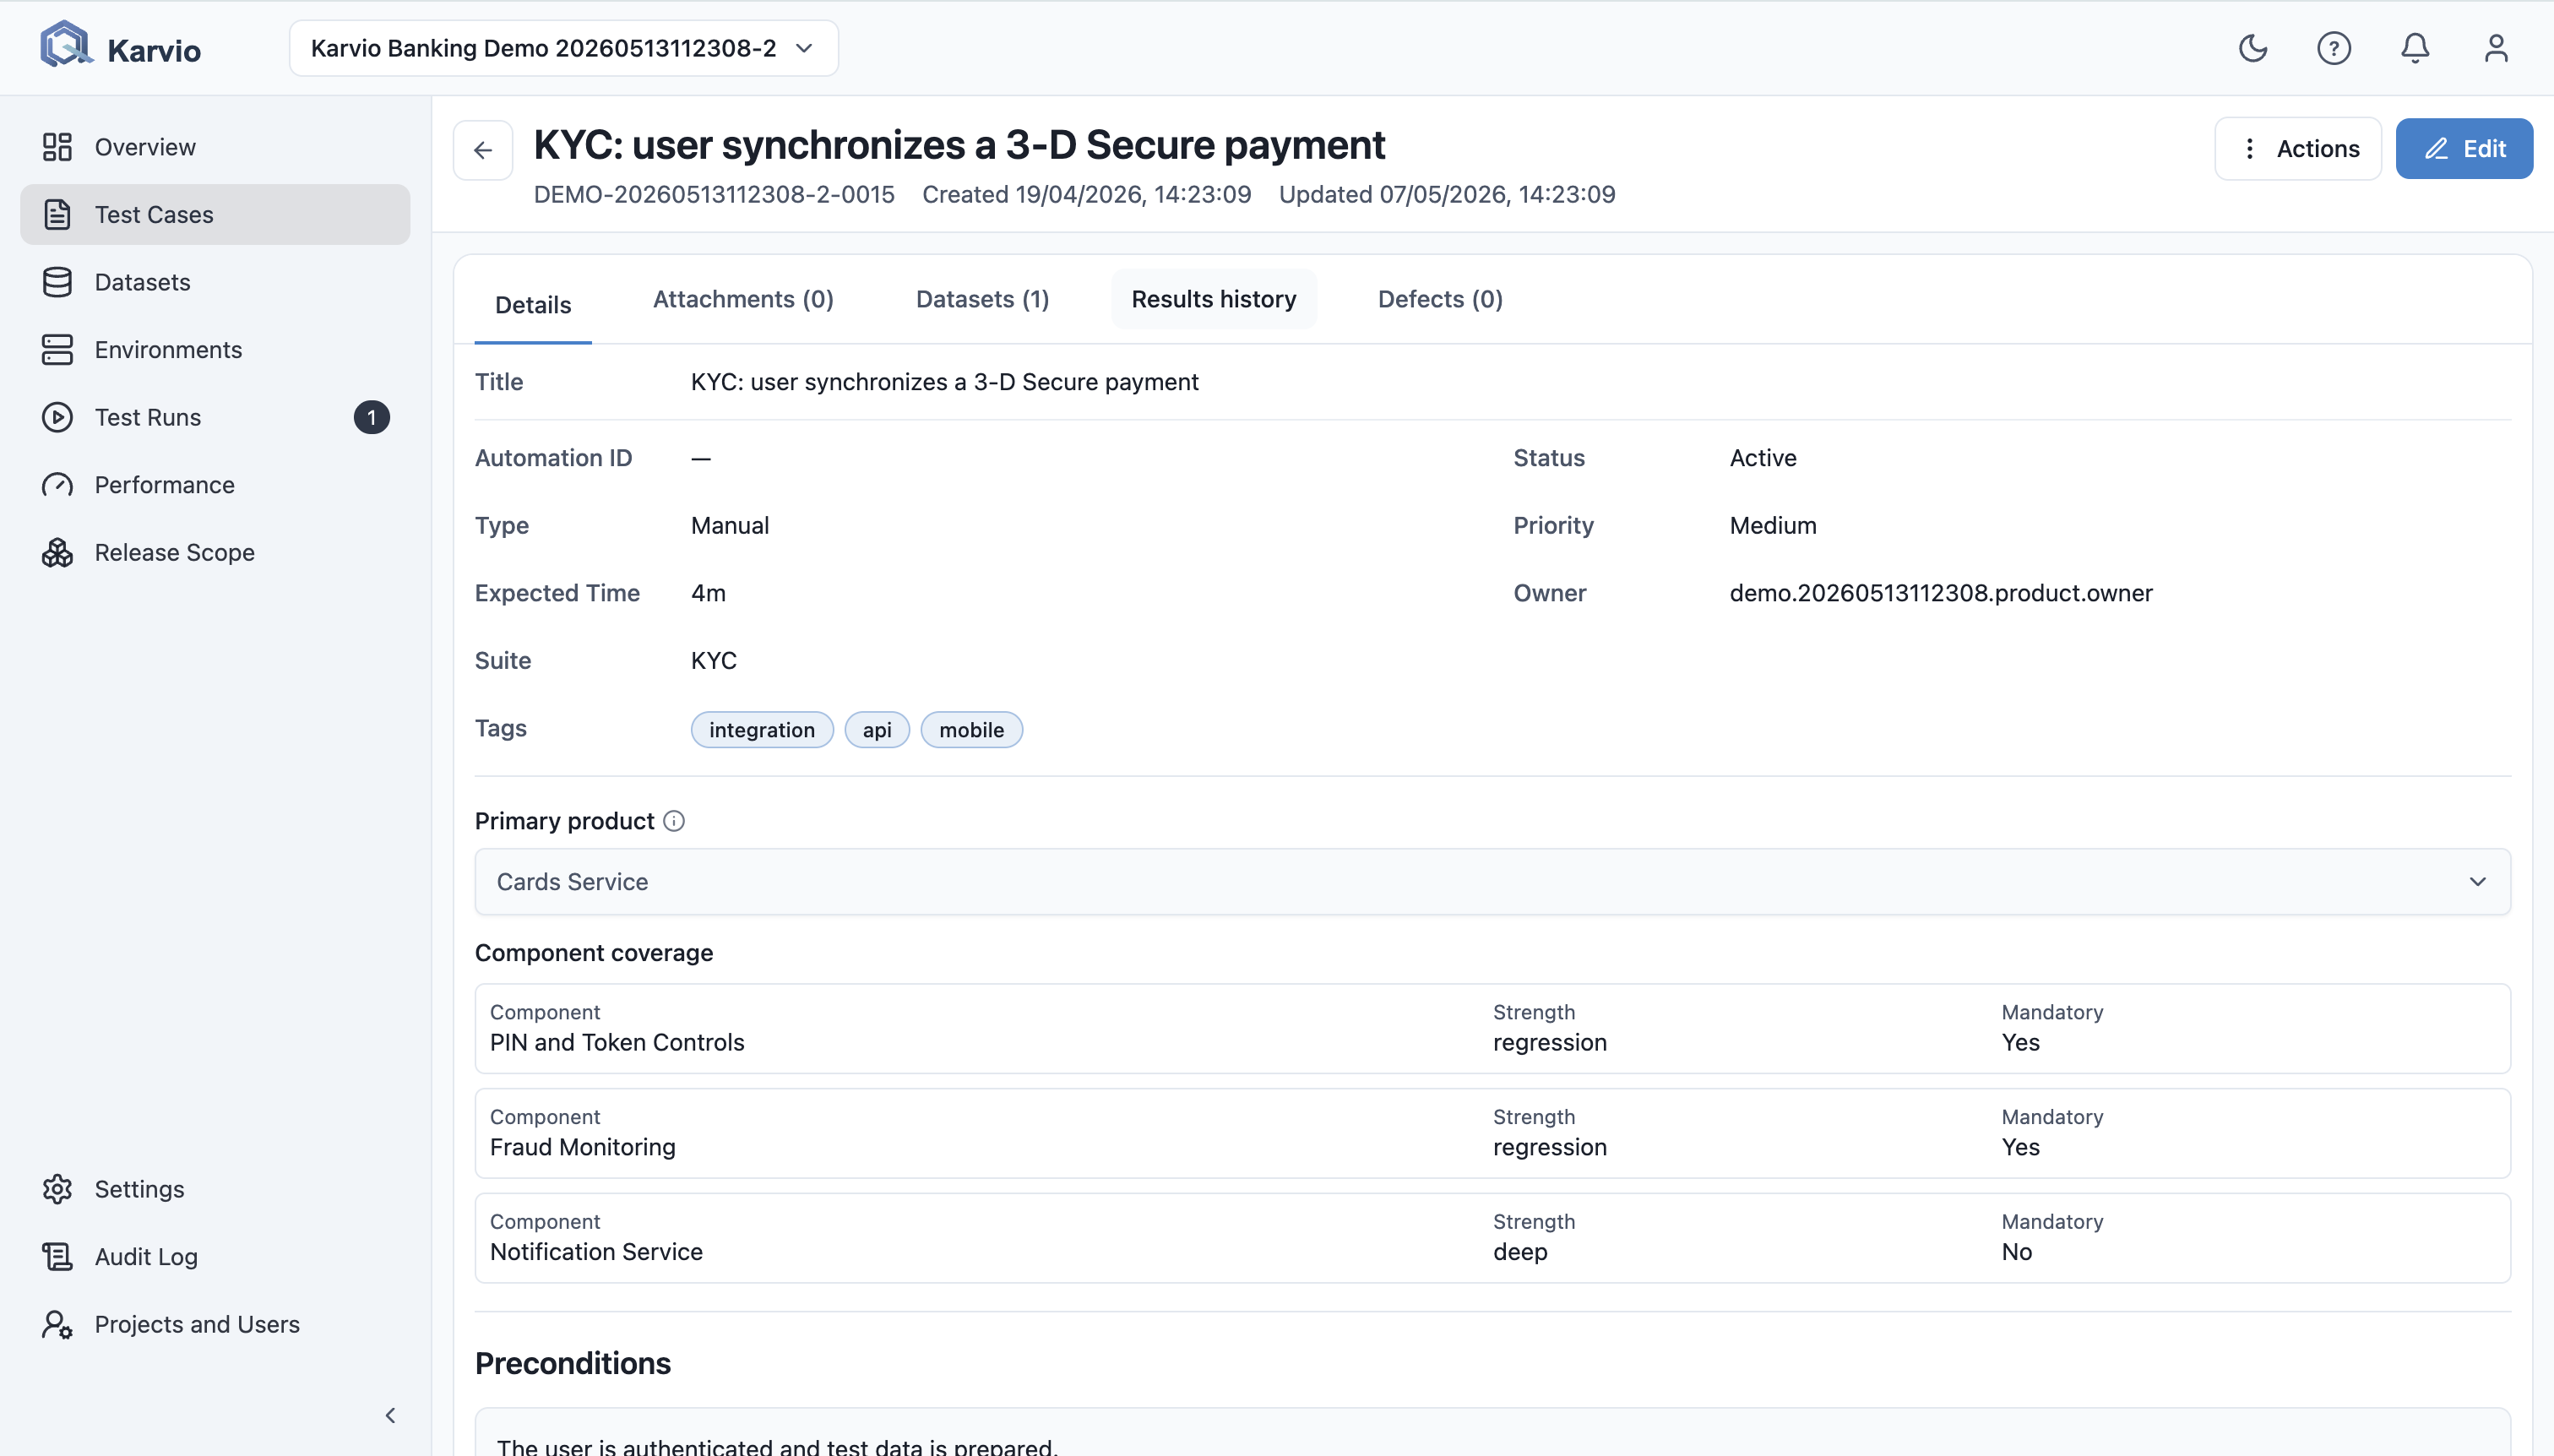Click the three-dots icon in Actions
The image size is (2554, 1456).
point(2249,149)
